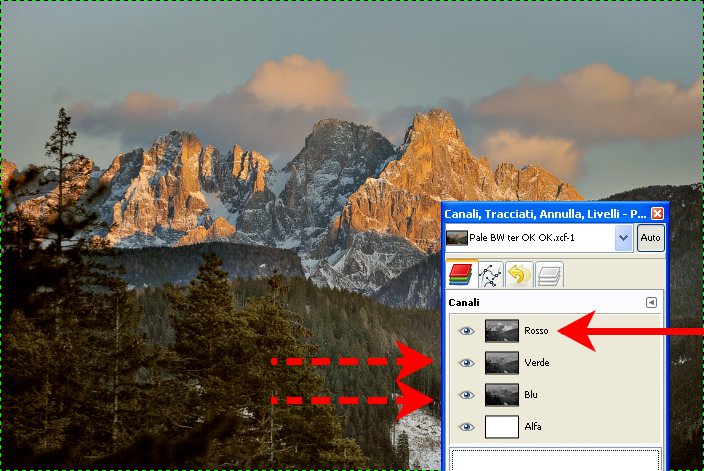704x471 pixels.
Task: Click the Auto button
Action: pyautogui.click(x=650, y=238)
